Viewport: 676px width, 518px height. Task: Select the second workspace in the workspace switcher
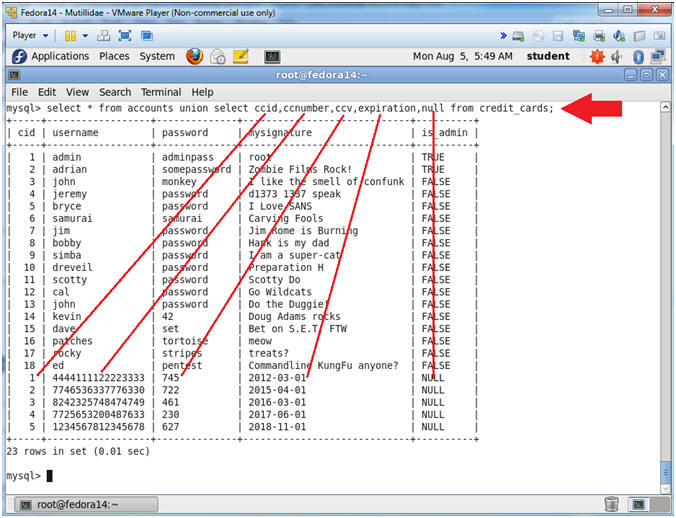(658, 504)
